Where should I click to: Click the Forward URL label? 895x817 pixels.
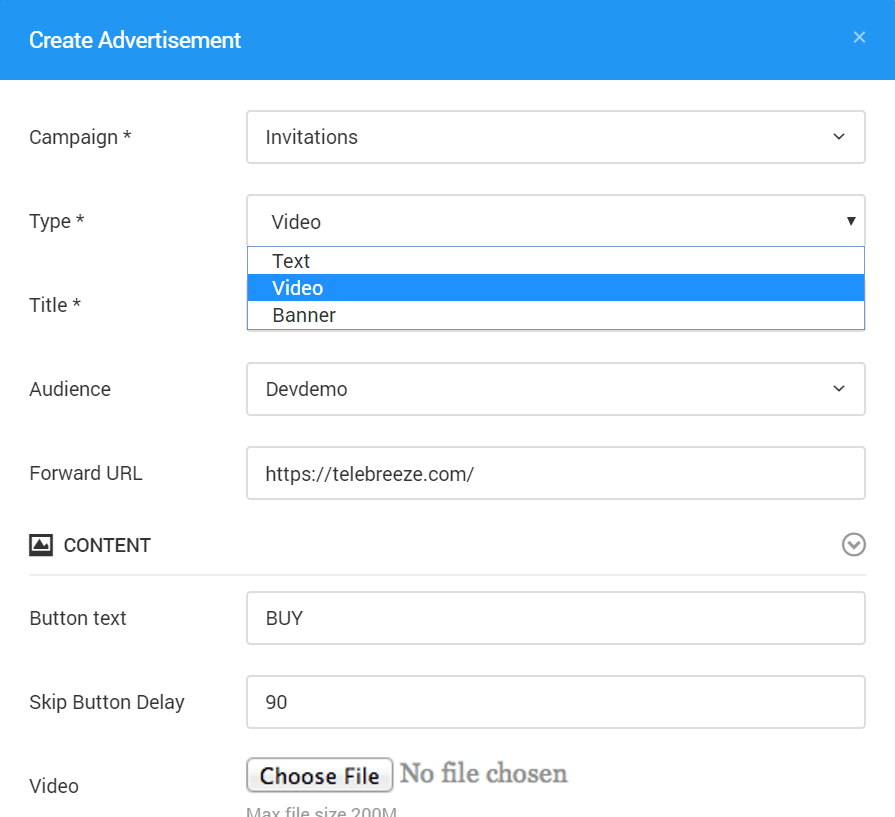tap(85, 473)
